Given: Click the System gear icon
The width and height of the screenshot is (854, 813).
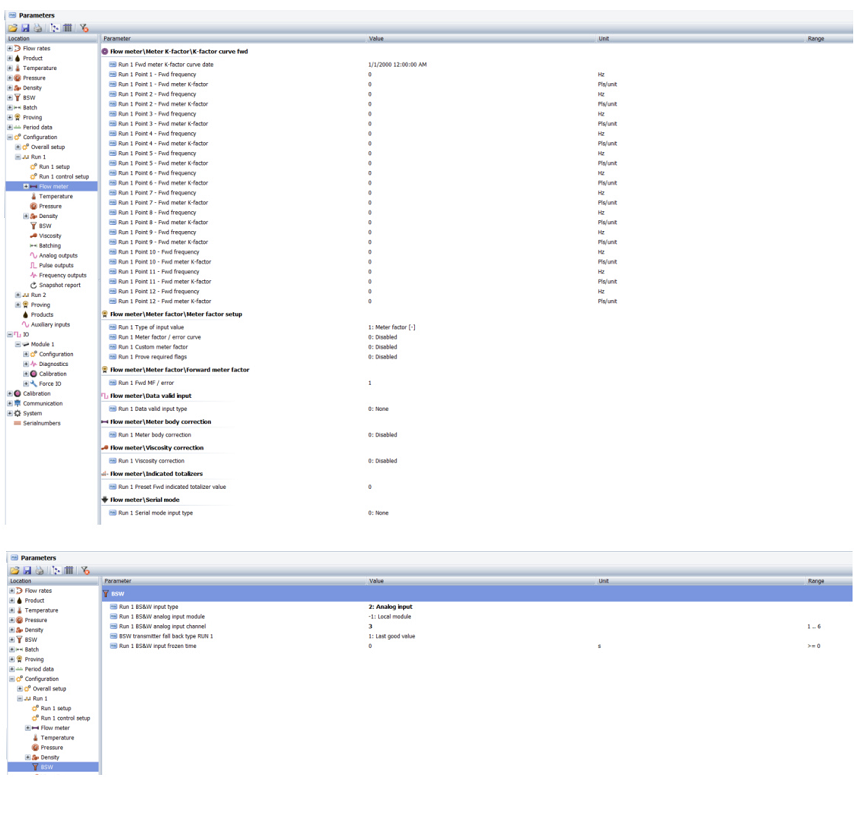Looking at the screenshot, I should tap(17, 413).
